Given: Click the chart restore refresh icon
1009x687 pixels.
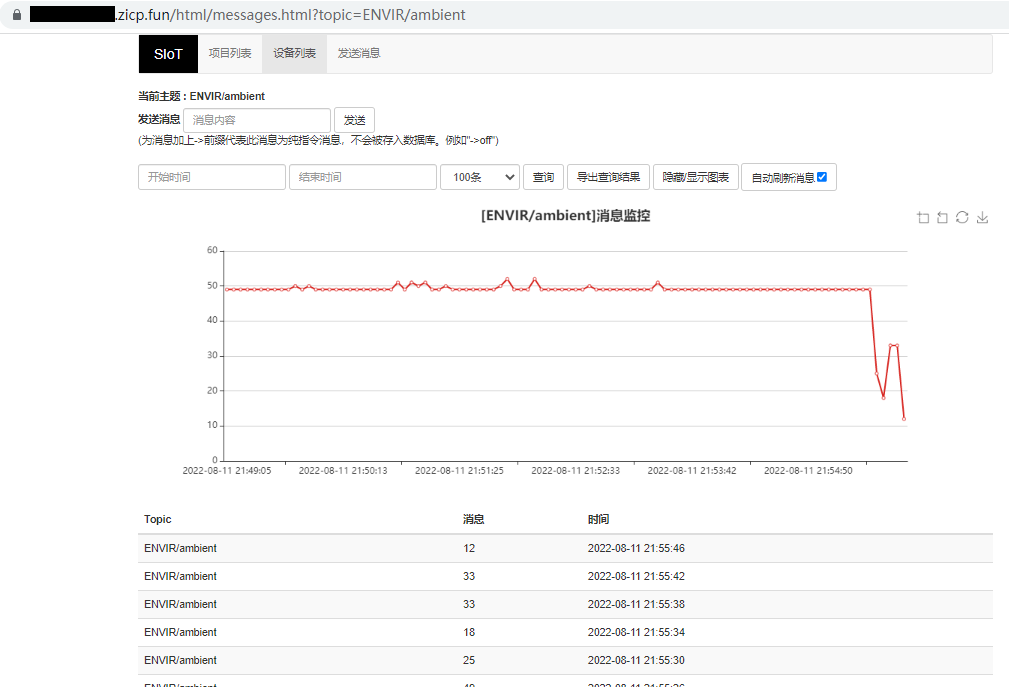Looking at the screenshot, I should [962, 217].
